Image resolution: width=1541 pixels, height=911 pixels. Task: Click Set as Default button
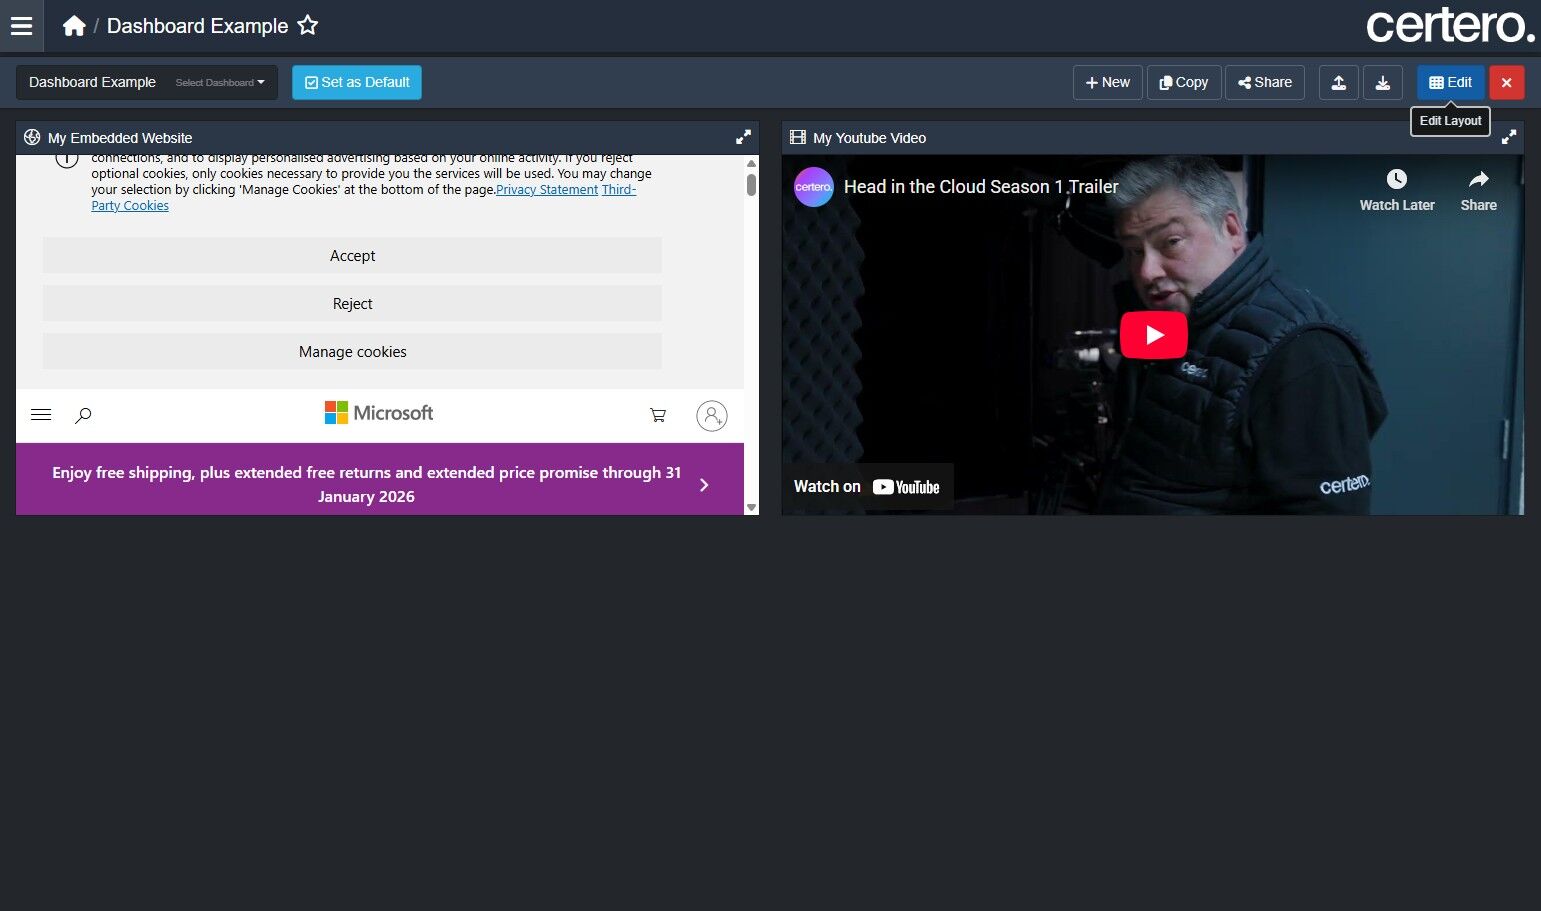point(357,83)
